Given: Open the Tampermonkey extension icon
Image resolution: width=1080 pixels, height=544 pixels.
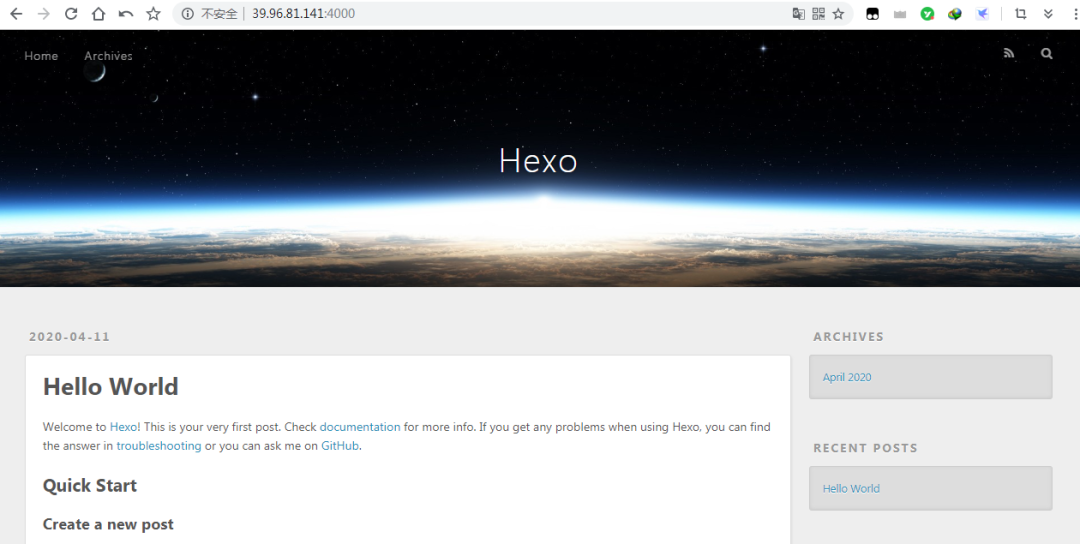Looking at the screenshot, I should pos(873,14).
